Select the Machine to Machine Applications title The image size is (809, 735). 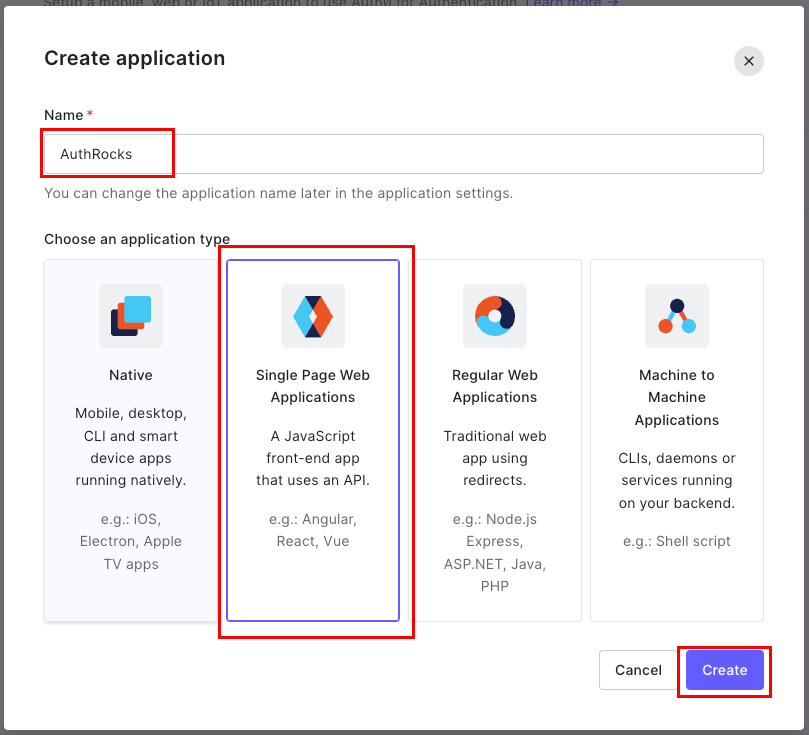[677, 397]
